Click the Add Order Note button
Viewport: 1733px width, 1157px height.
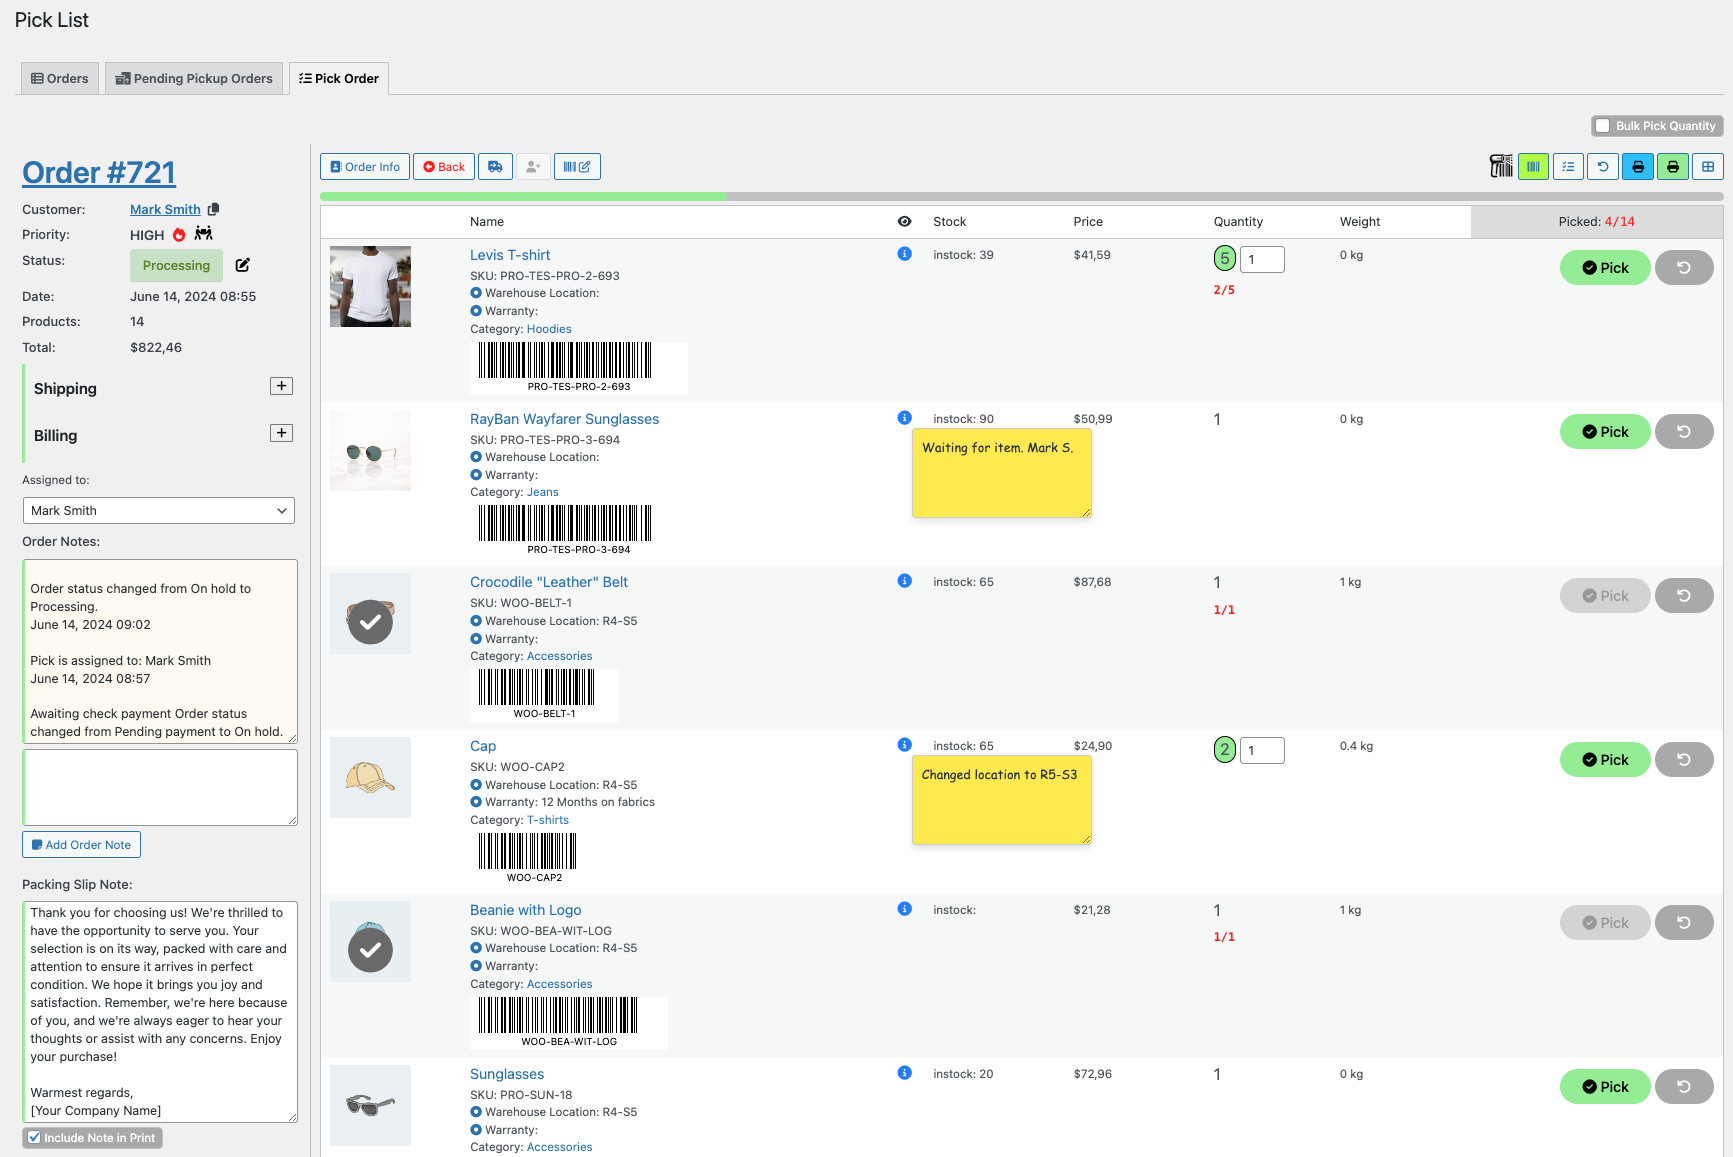pos(81,844)
